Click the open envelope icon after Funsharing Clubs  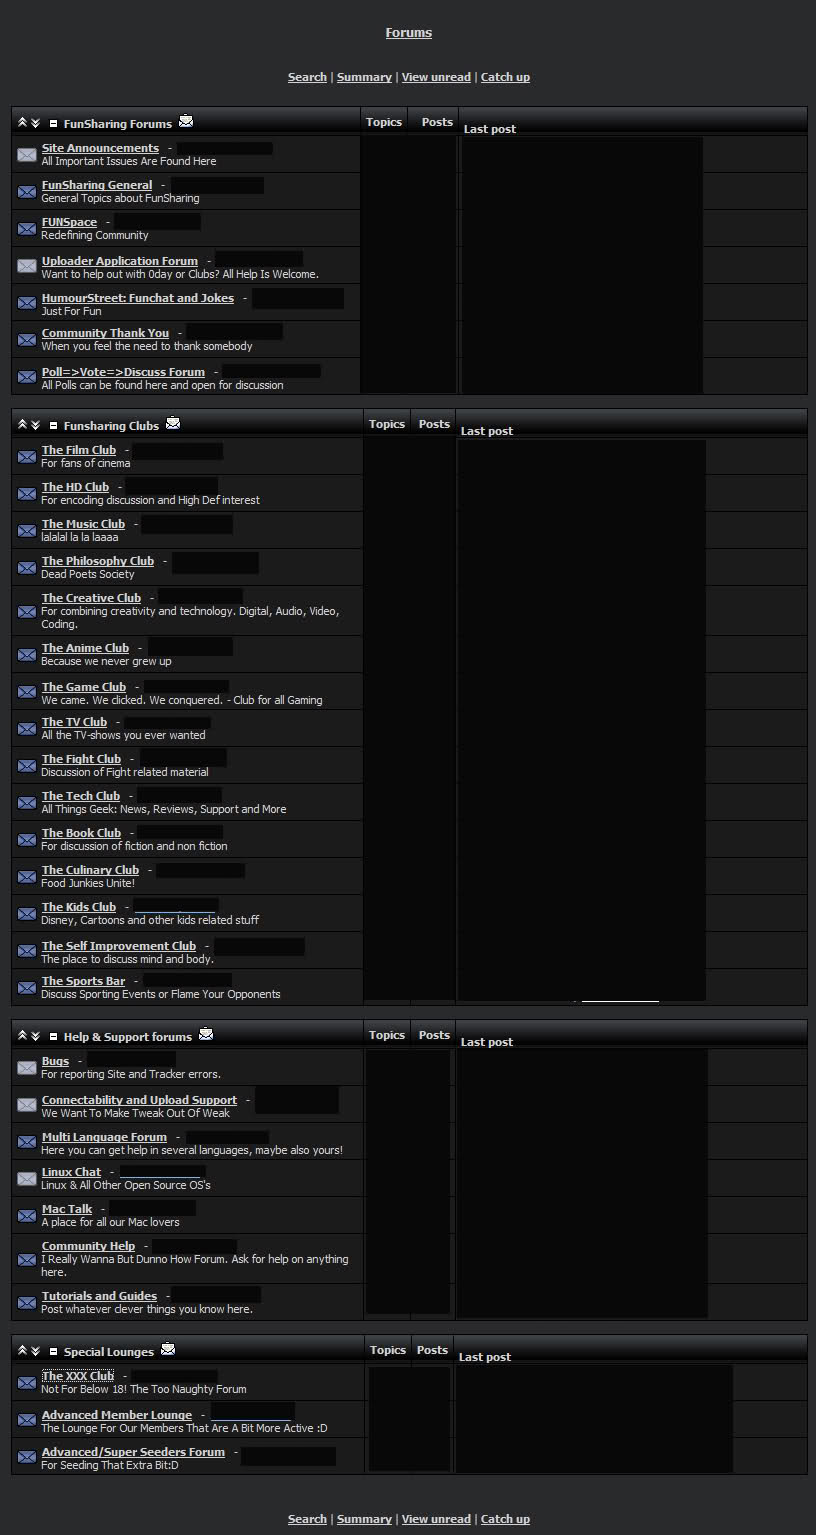click(173, 424)
